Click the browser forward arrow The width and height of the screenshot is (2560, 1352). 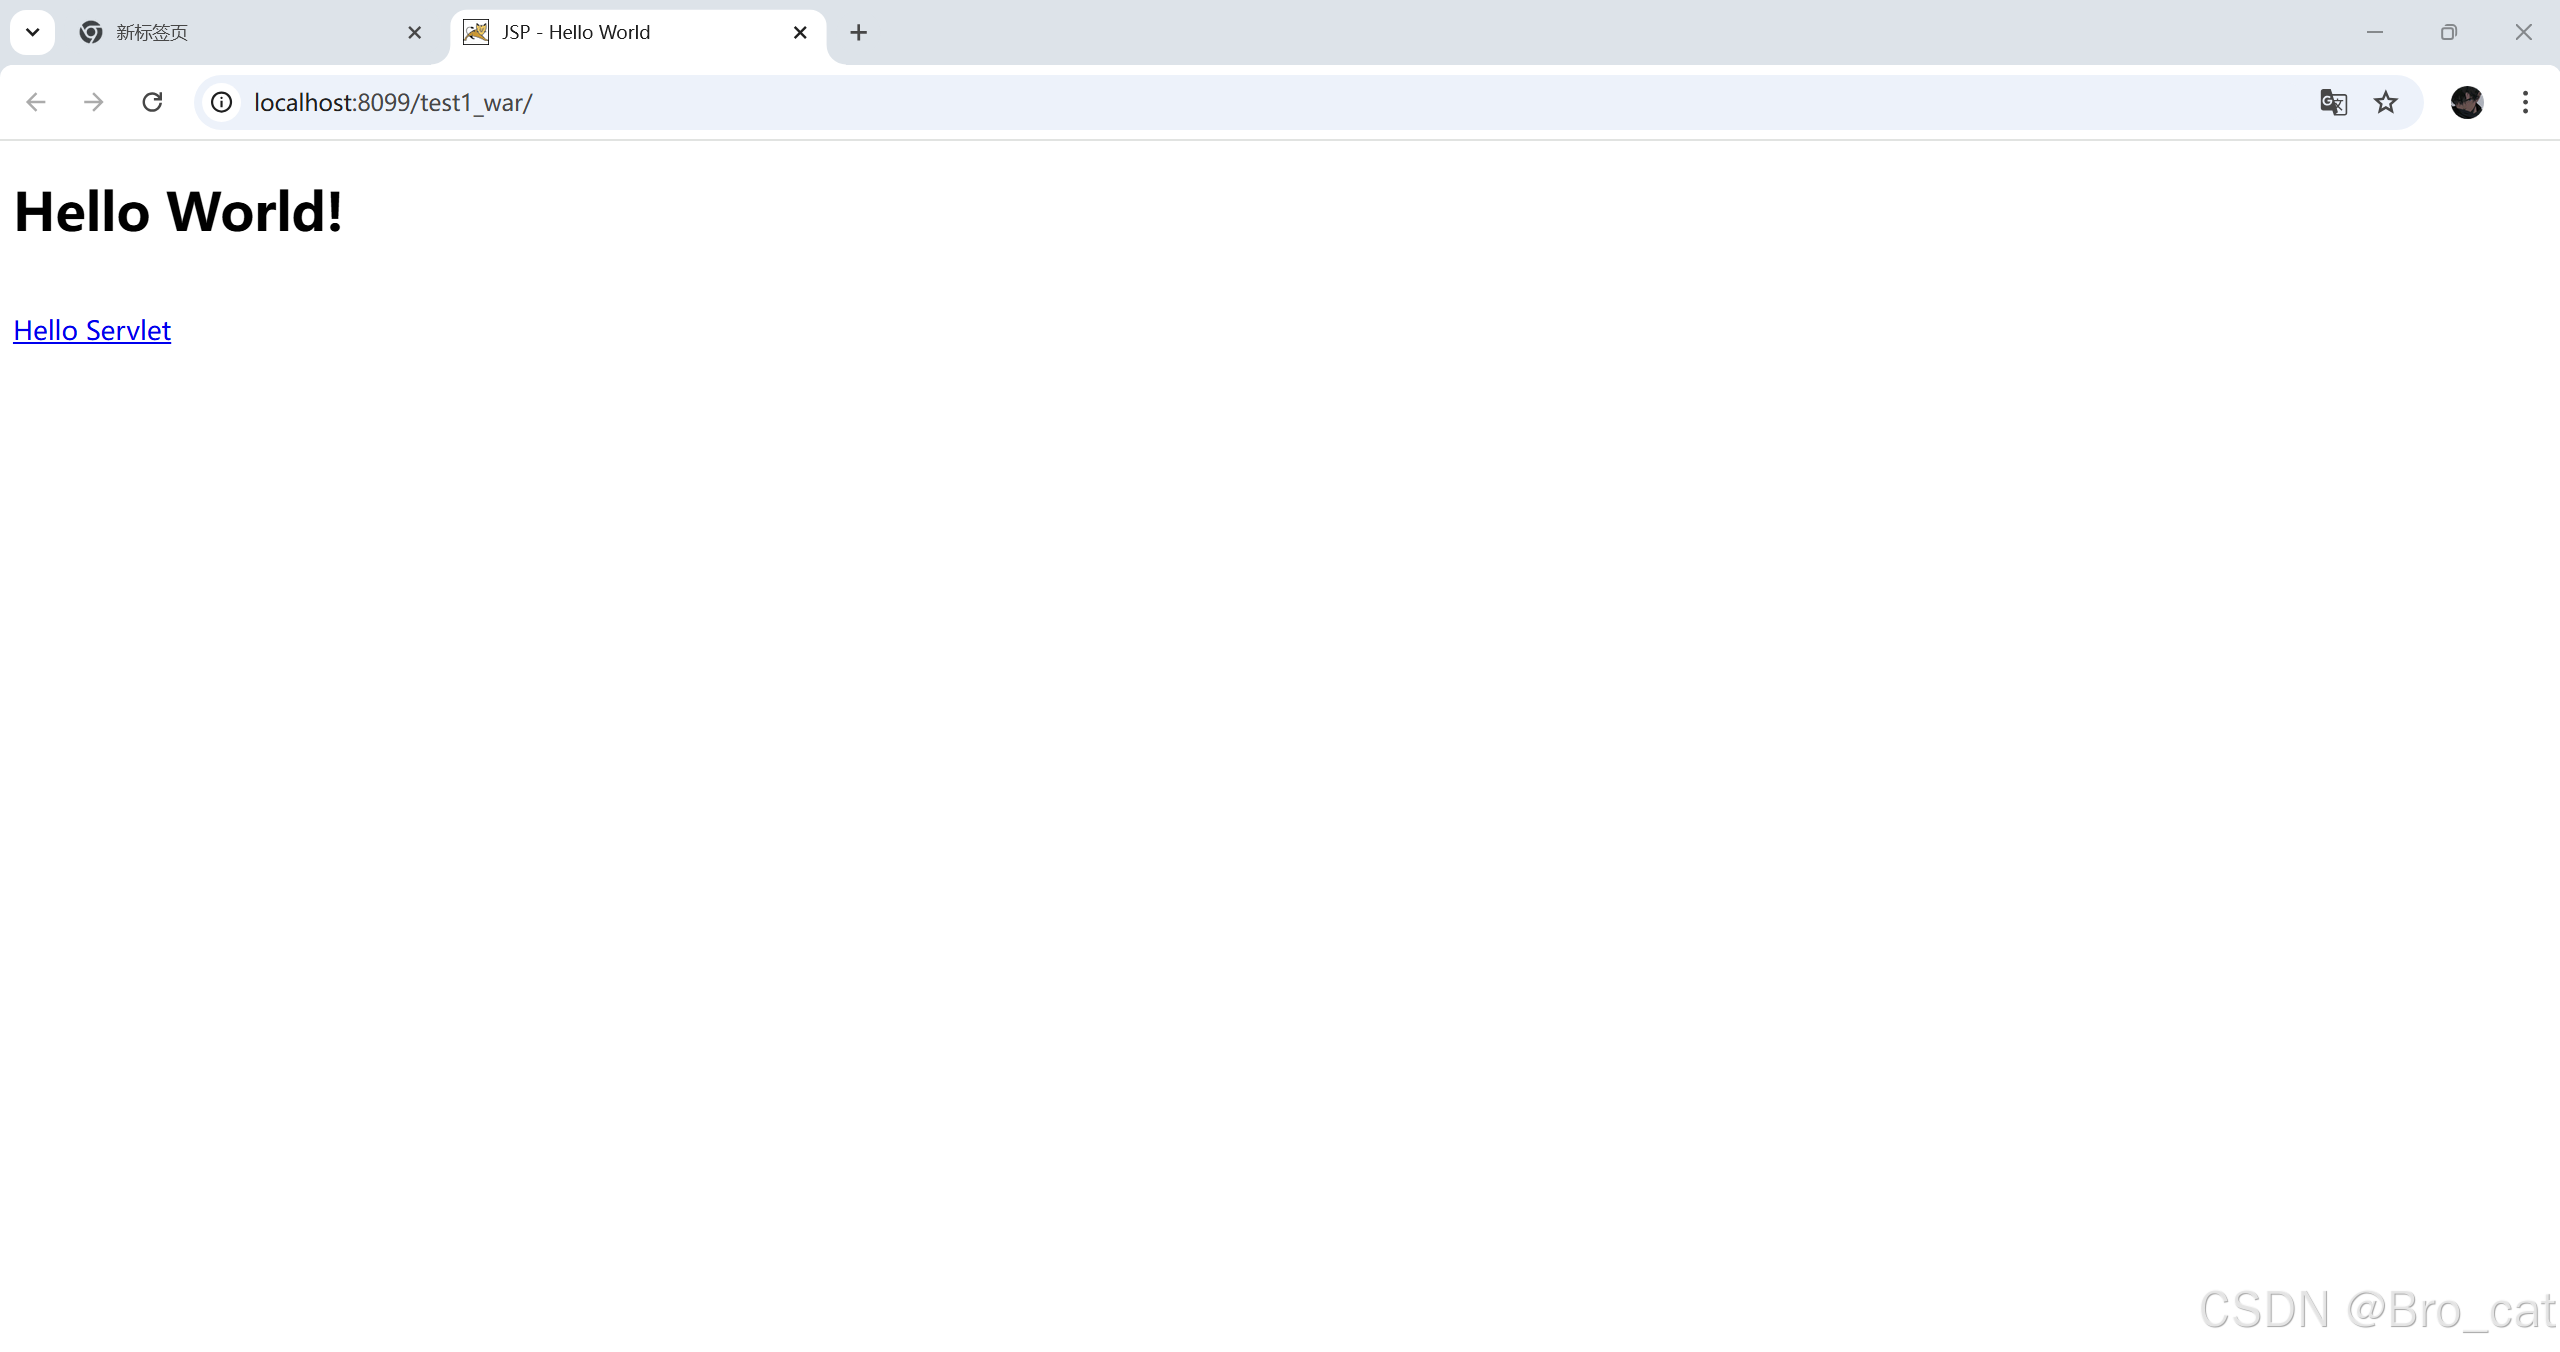point(94,102)
